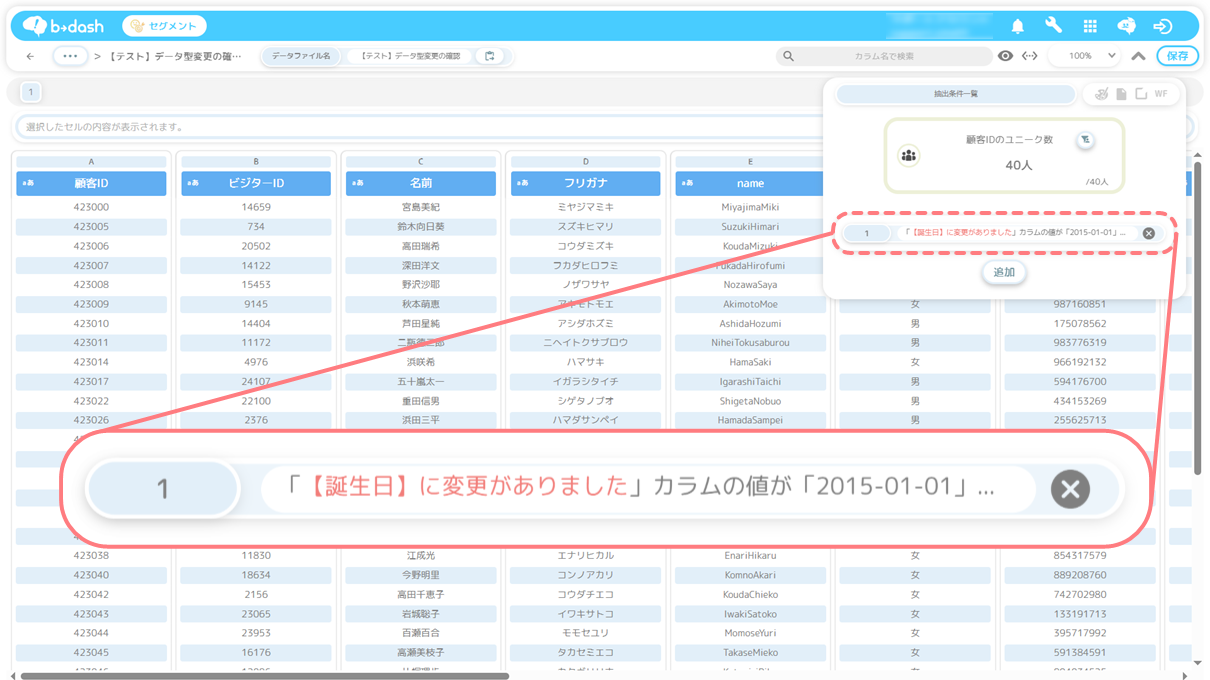Click the data file move icon

pyautogui.click(x=490, y=56)
